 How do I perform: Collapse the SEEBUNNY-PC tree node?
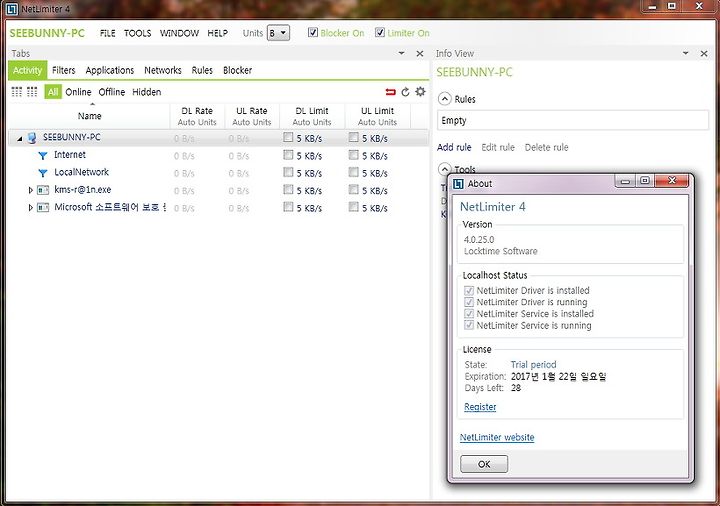pos(20,138)
